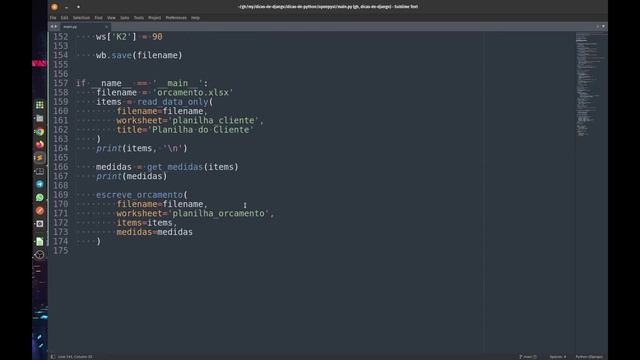Viewport: 640px width, 360px height.
Task: Click on ws['K2'] on line 152
Action: (x=116, y=37)
